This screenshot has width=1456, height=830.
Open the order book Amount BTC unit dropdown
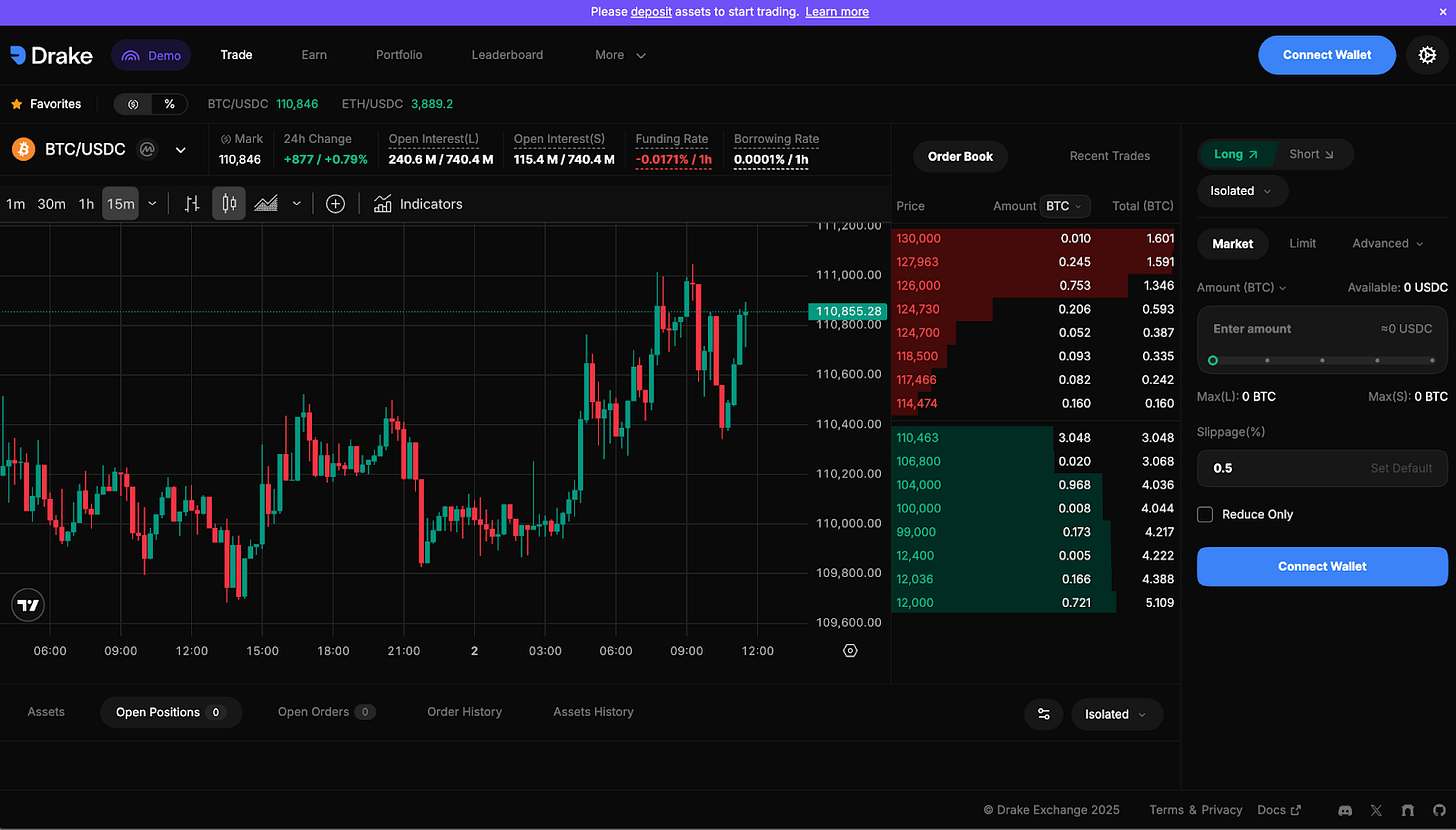pyautogui.click(x=1065, y=206)
